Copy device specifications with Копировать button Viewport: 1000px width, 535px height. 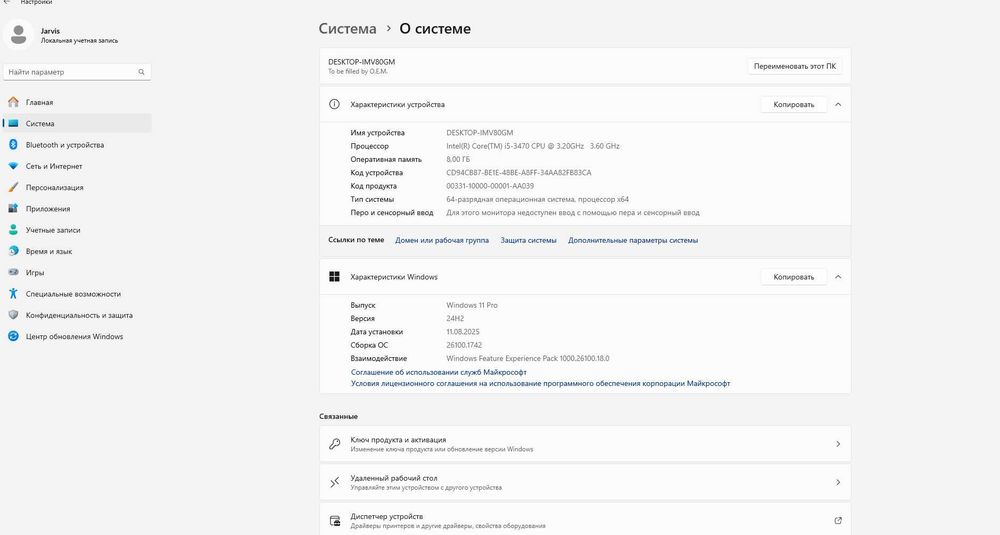794,104
